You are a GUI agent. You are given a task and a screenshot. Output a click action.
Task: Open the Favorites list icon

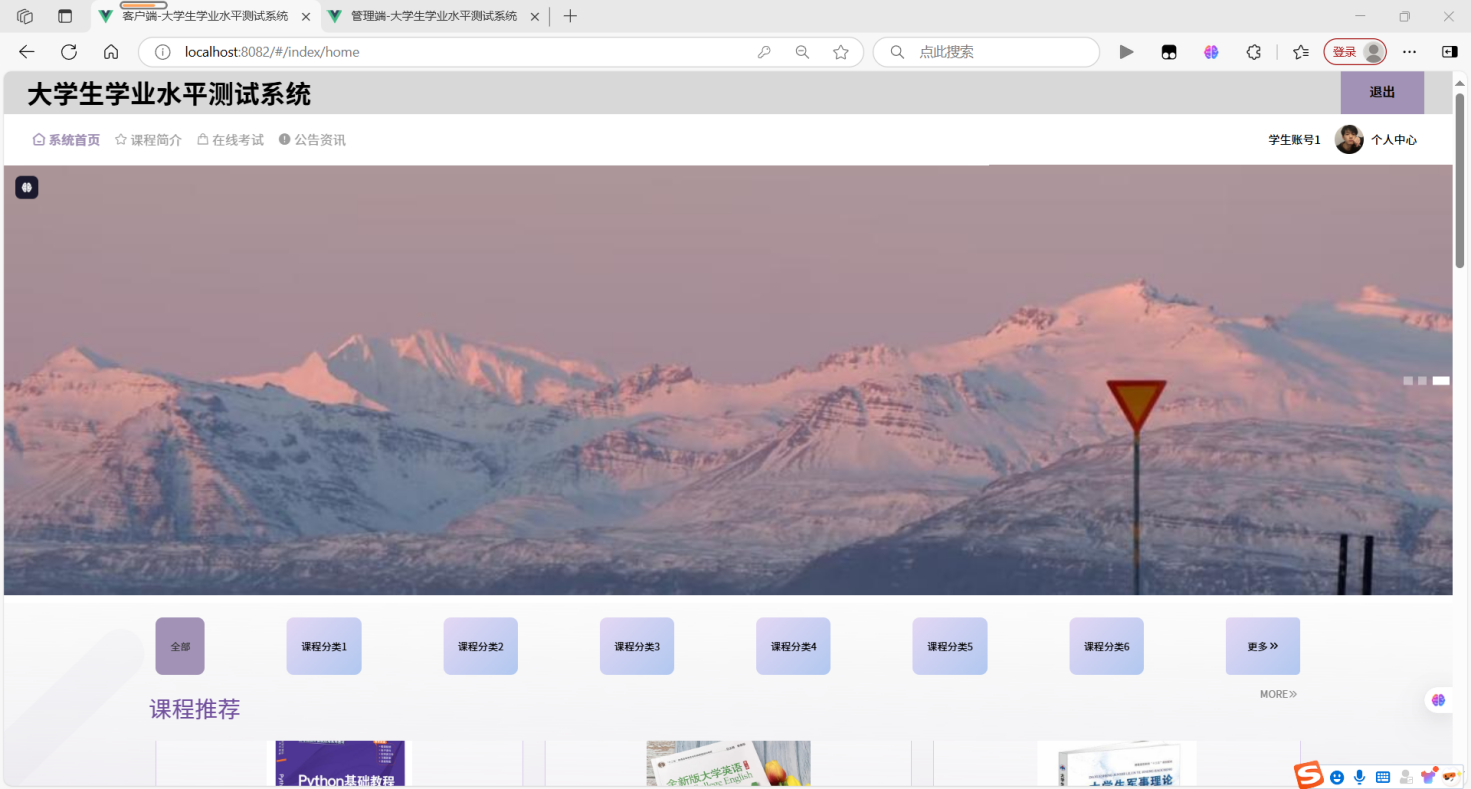click(1300, 52)
